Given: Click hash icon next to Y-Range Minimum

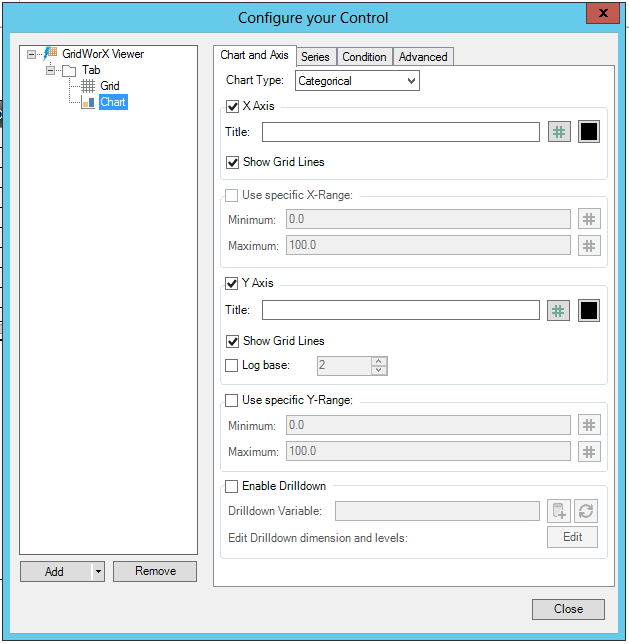Looking at the screenshot, I should click(589, 425).
